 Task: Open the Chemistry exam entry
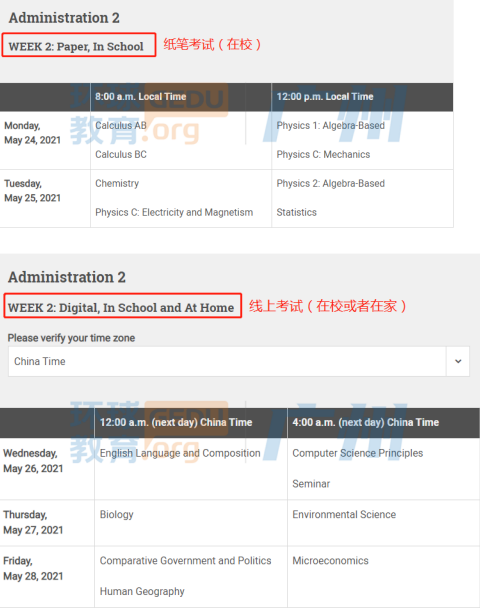click(117, 183)
